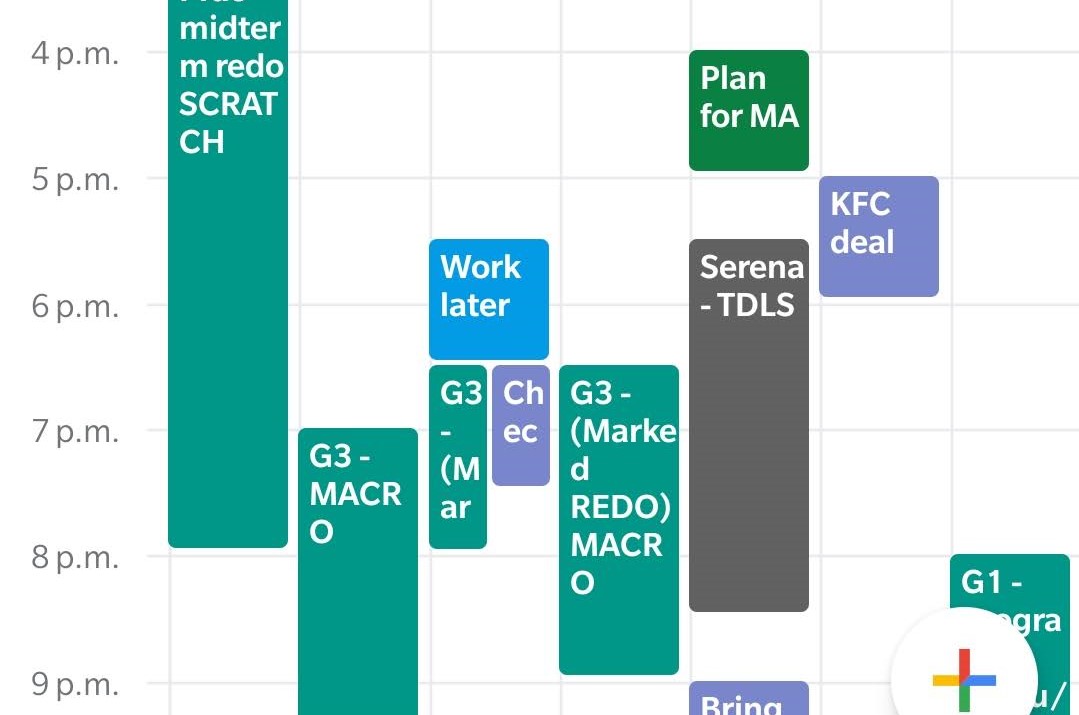This screenshot has height=715, width=1079.
Task: Tap the 6 p.m. time label
Action: 75,306
